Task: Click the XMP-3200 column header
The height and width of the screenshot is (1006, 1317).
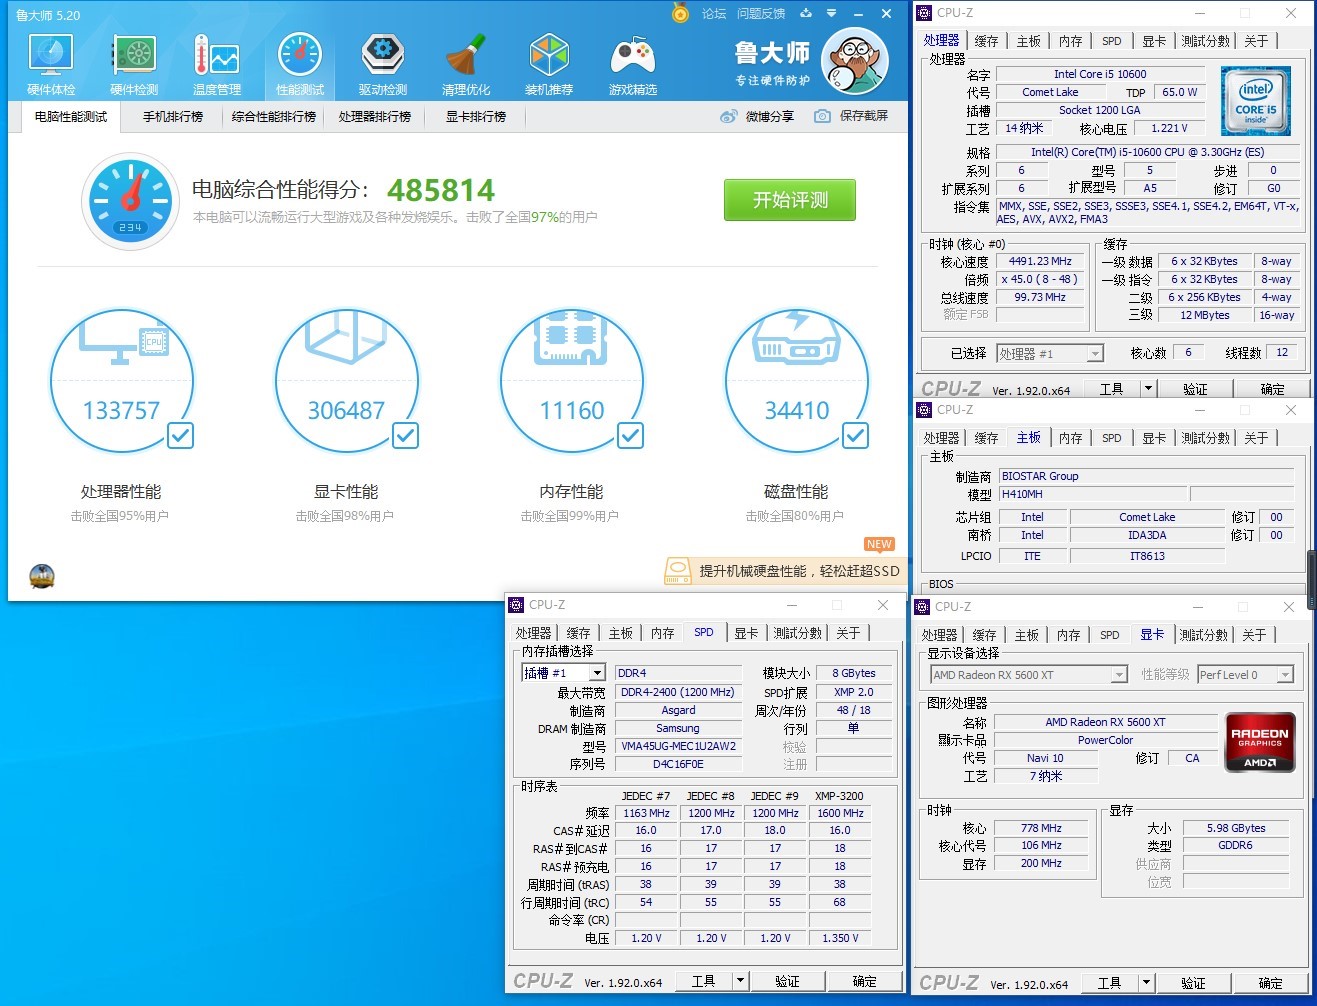Action: click(x=839, y=796)
